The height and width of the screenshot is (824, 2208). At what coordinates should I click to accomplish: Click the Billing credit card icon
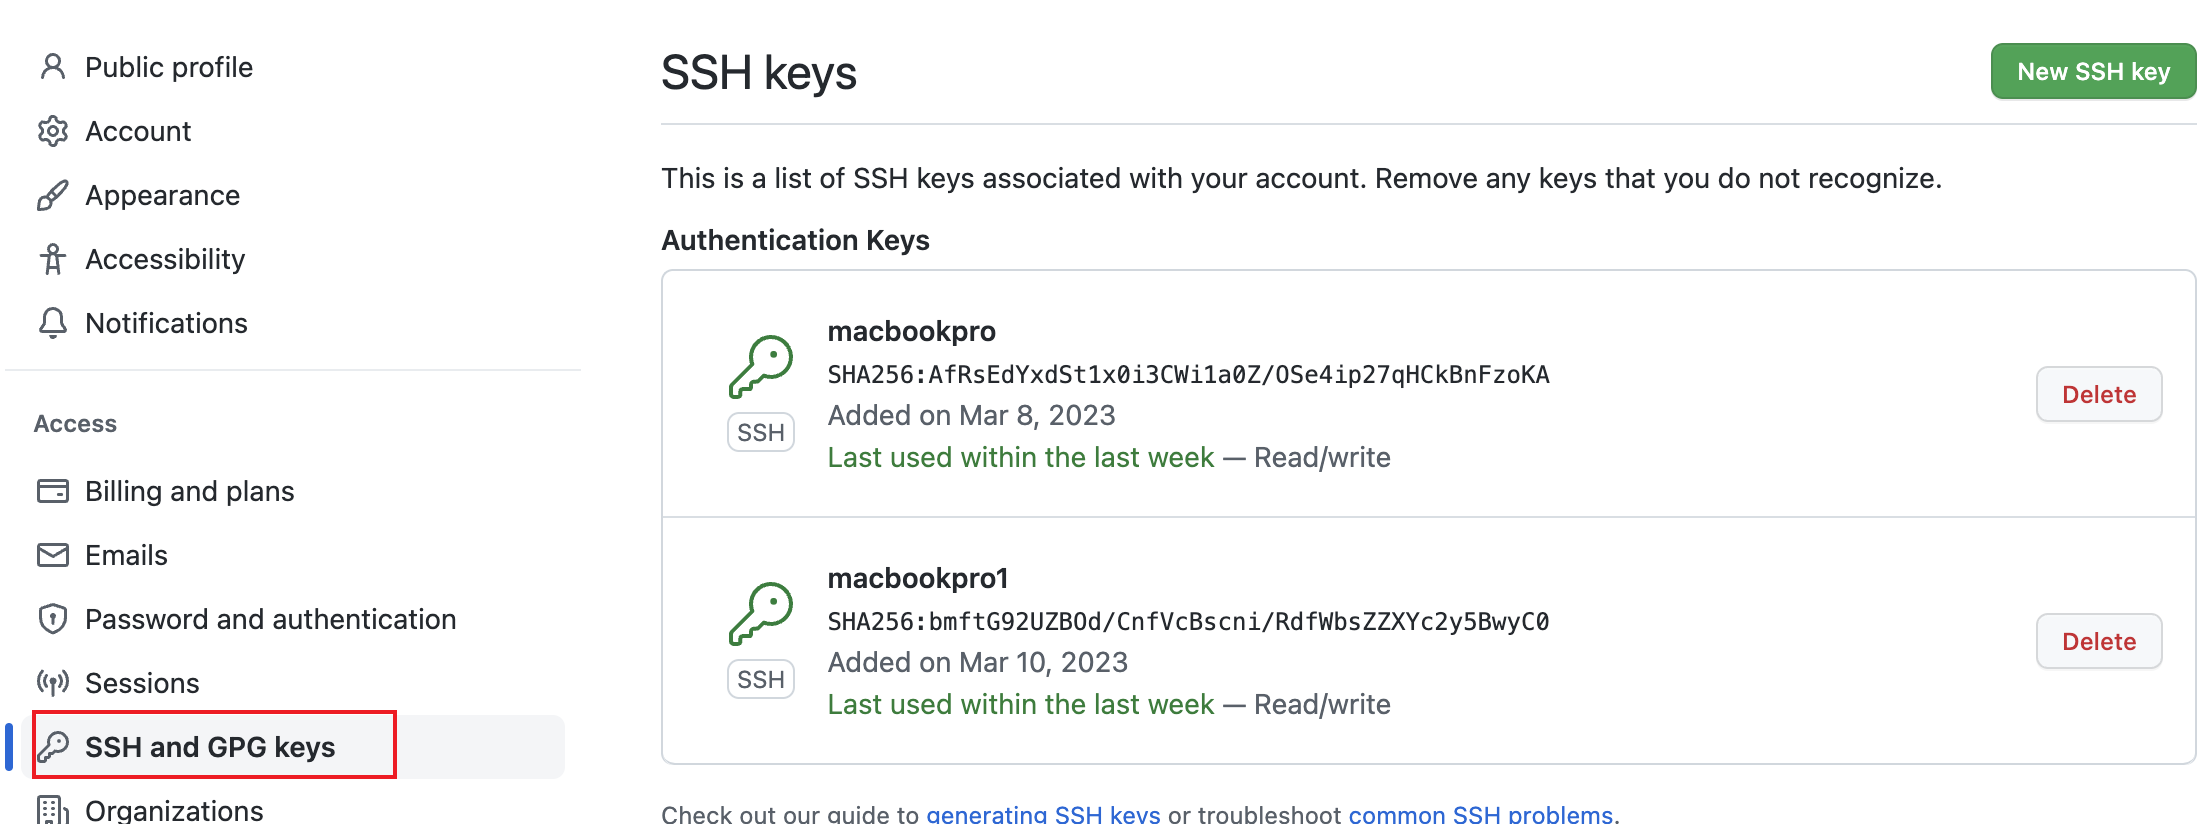(x=53, y=491)
